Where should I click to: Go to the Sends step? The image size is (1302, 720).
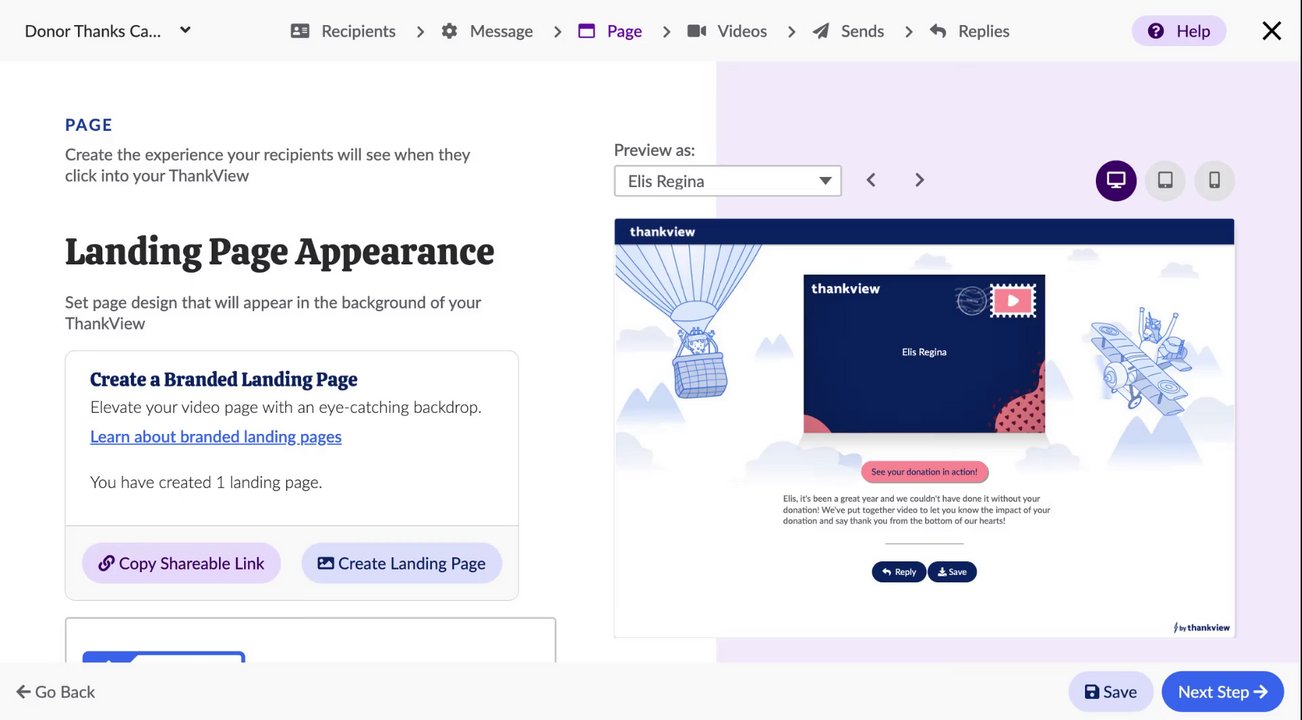(x=848, y=31)
